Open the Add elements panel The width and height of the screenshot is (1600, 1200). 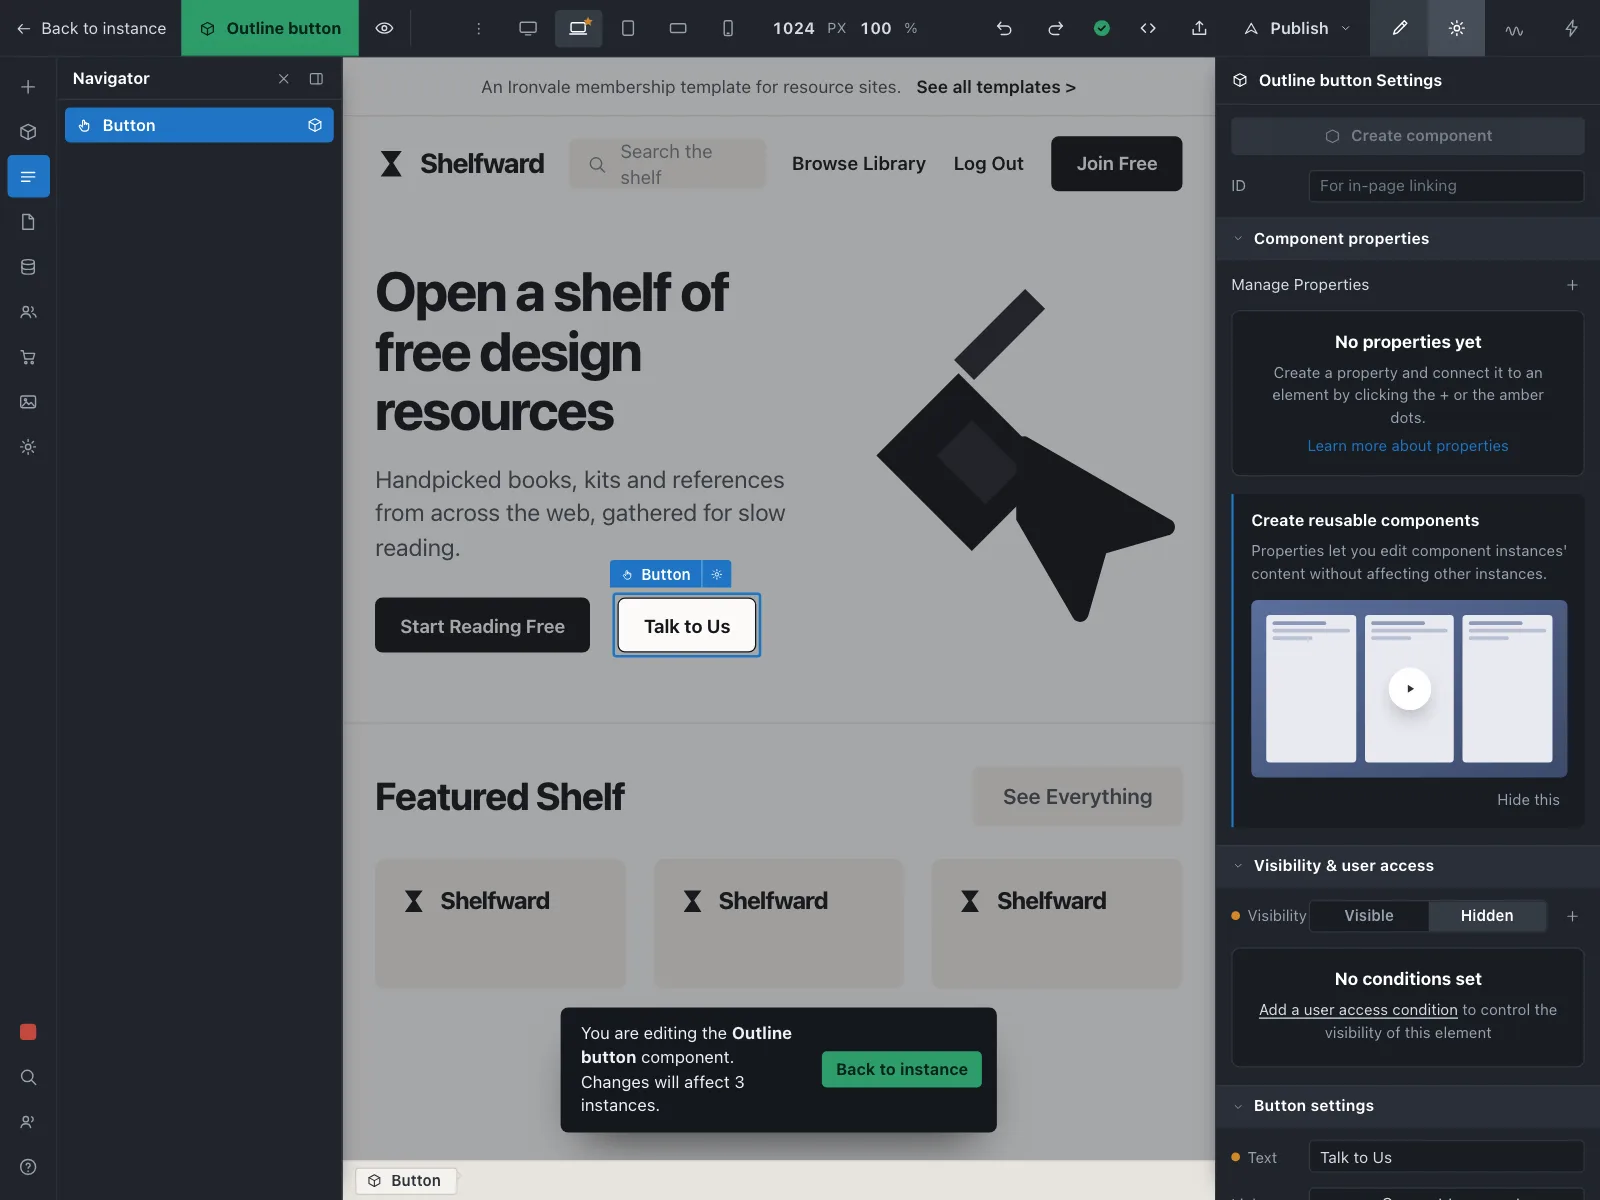(28, 87)
